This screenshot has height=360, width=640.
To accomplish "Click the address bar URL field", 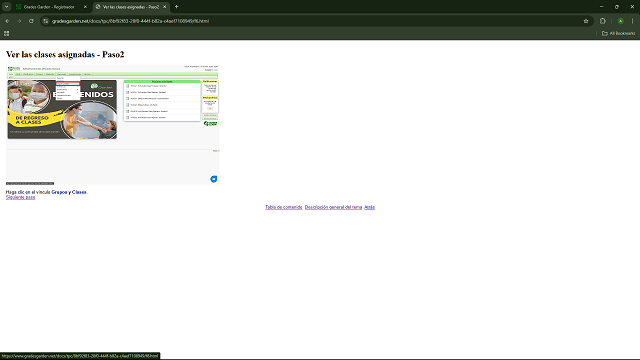I will tap(314, 21).
